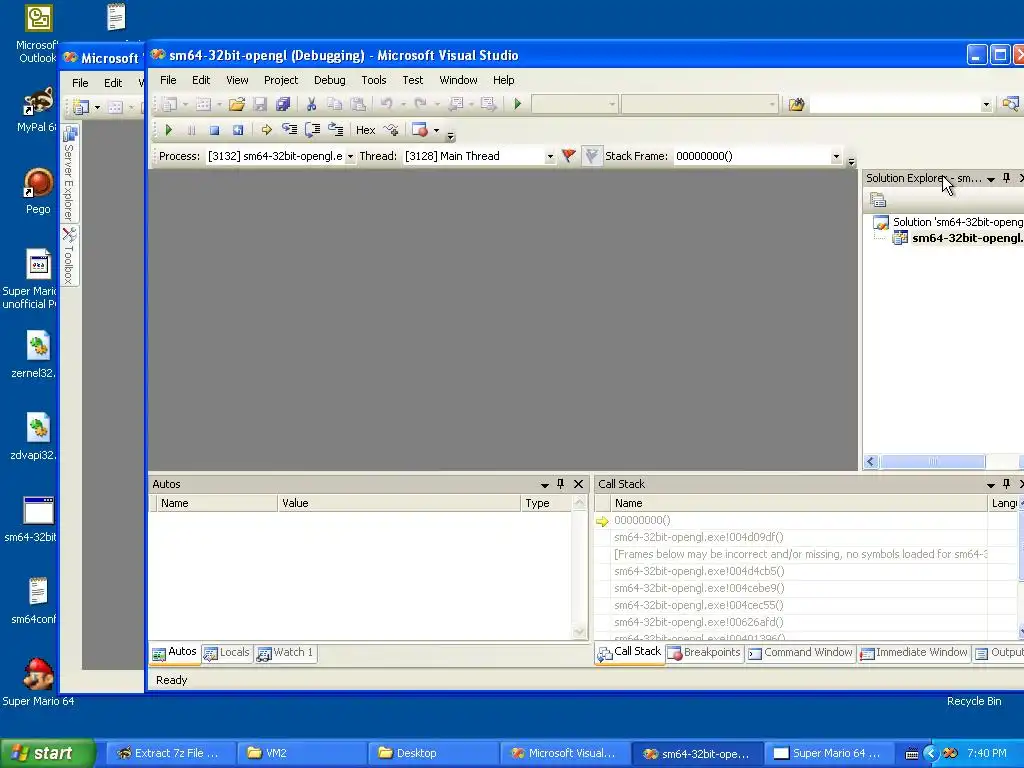The image size is (1024, 768).
Task: Click the Restart debugging icon
Action: tap(238, 130)
